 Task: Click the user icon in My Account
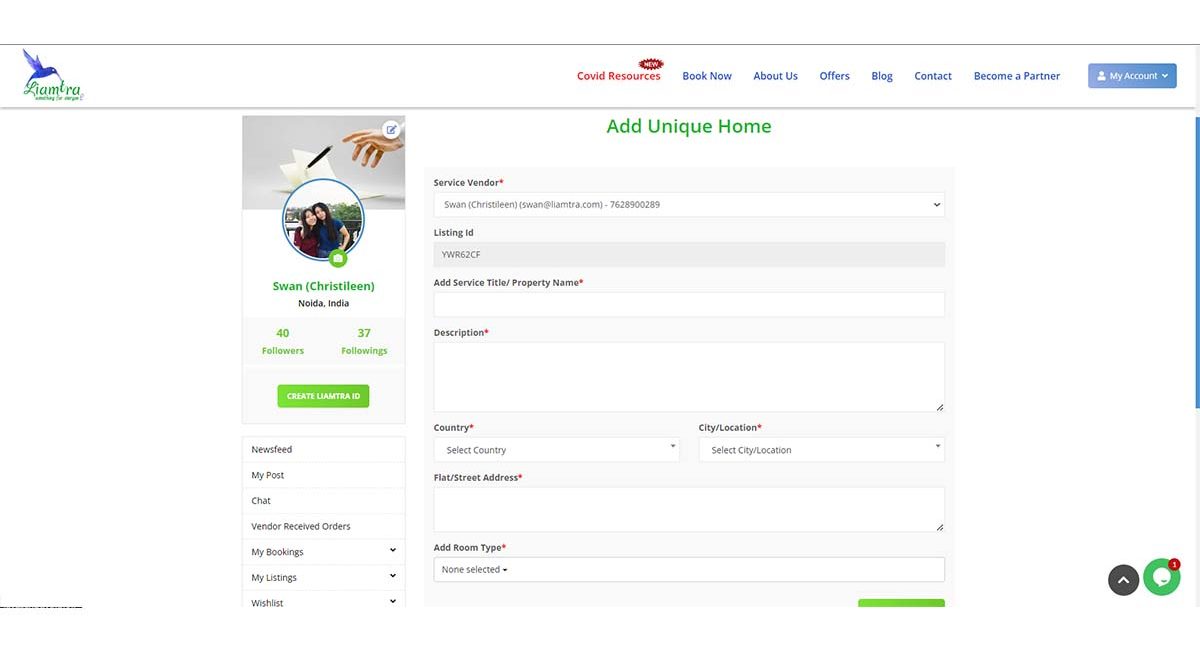[x=1101, y=76]
